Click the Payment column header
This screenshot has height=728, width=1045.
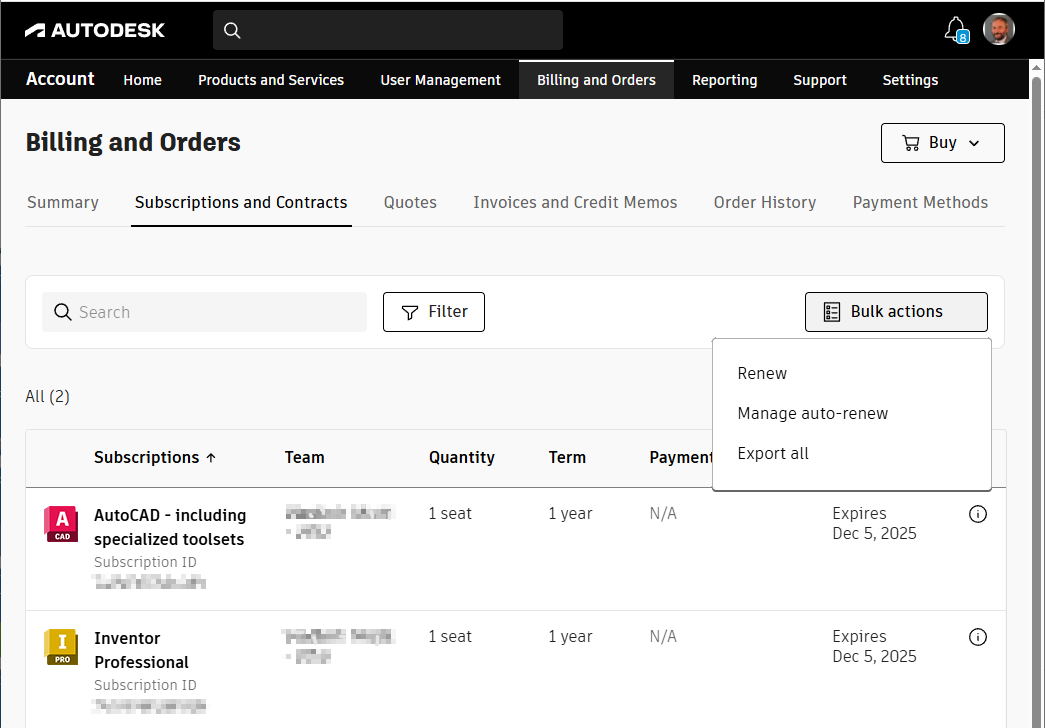[x=681, y=457]
